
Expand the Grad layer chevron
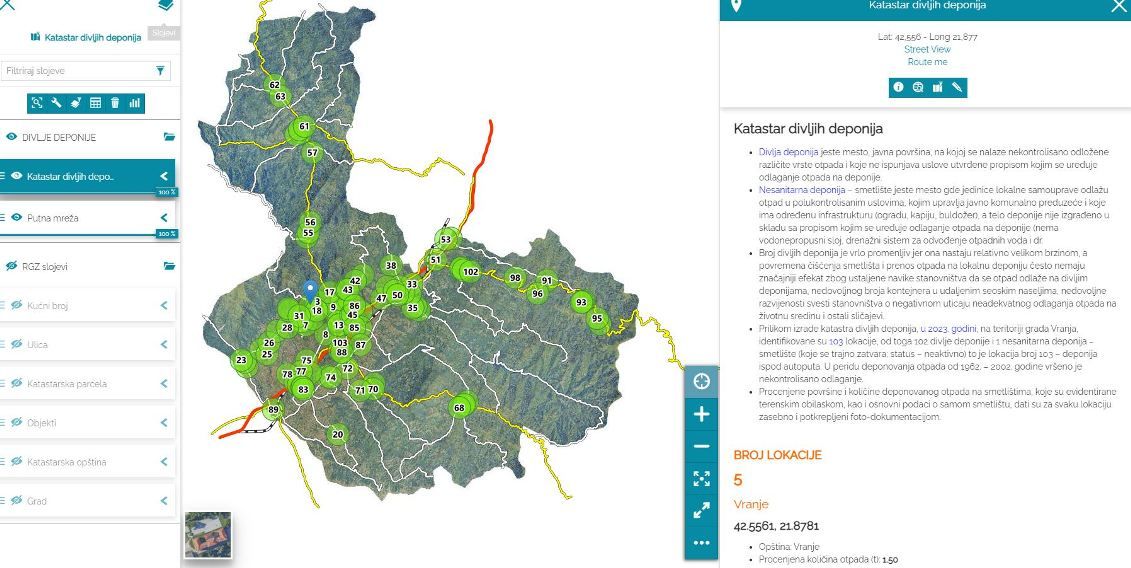(x=164, y=500)
